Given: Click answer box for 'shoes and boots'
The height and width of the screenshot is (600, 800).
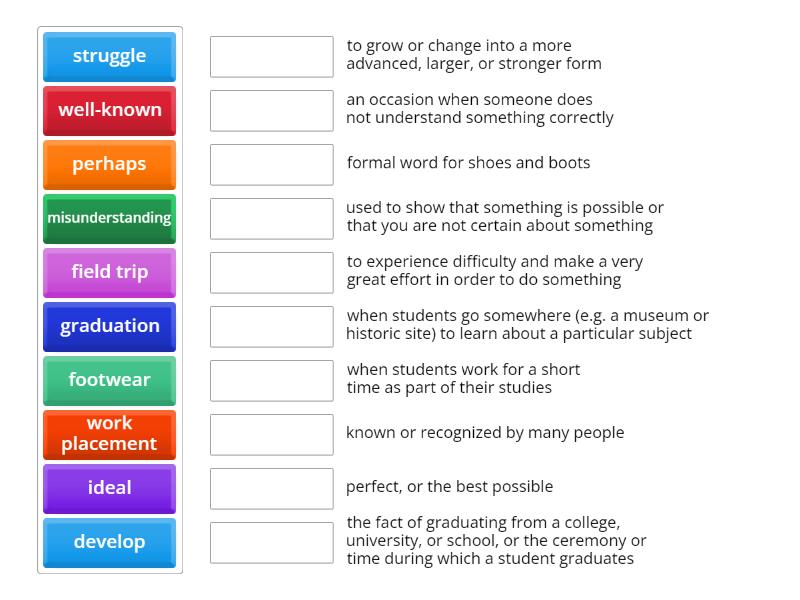Looking at the screenshot, I should pyautogui.click(x=271, y=165).
